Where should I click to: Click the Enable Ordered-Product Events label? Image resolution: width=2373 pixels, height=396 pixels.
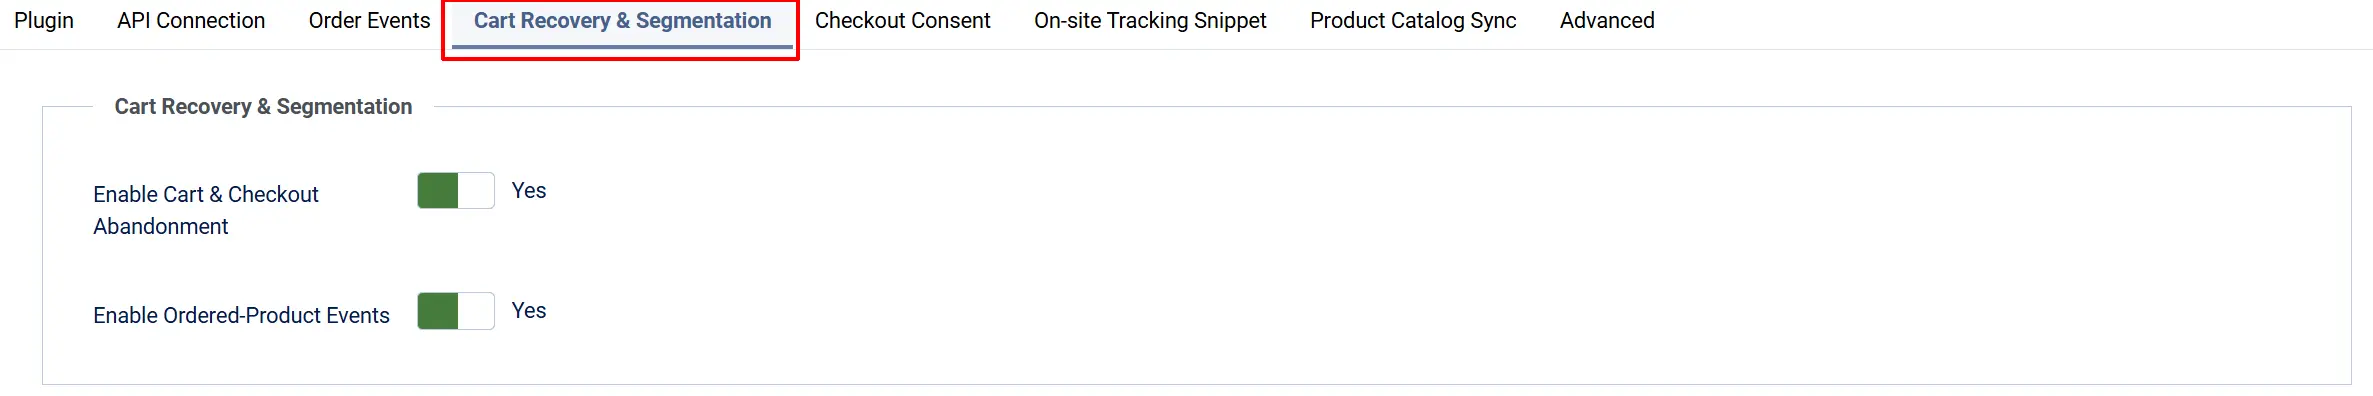(241, 316)
